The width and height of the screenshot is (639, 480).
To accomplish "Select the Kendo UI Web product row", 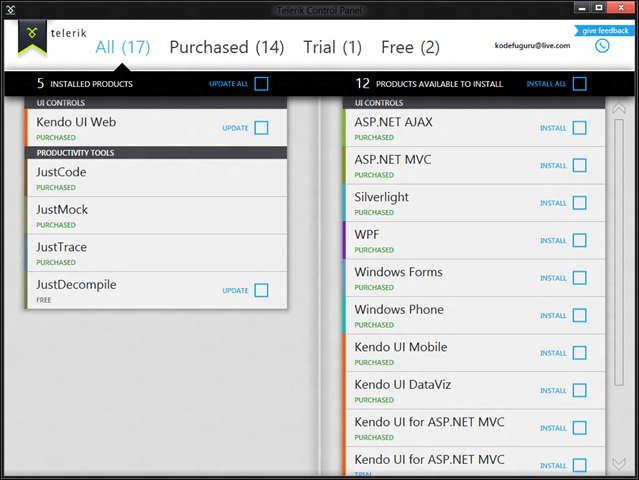I will pos(156,128).
